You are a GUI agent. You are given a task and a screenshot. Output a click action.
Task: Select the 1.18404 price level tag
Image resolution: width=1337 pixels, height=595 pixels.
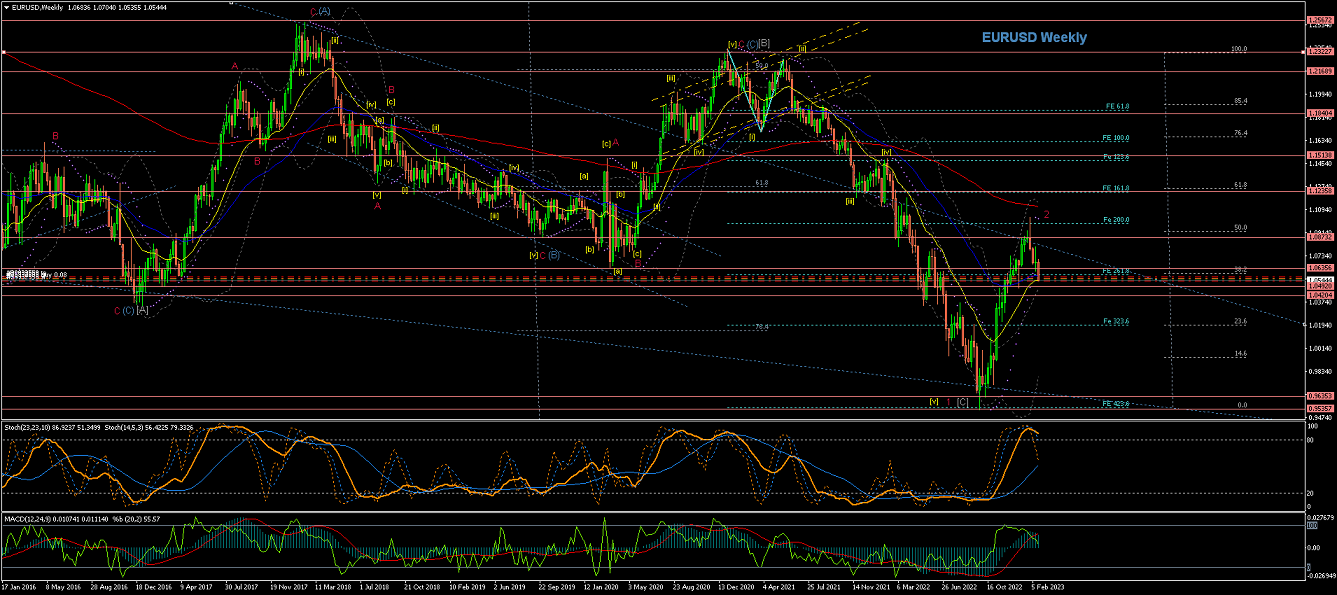click(1320, 113)
